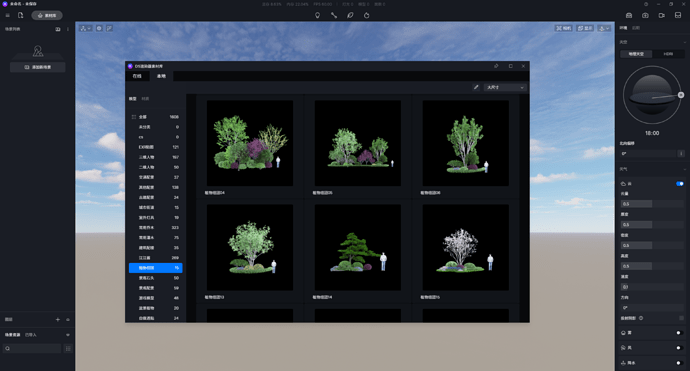
Task: Adjust the first cloud 0.5 slider
Action: (x=652, y=204)
